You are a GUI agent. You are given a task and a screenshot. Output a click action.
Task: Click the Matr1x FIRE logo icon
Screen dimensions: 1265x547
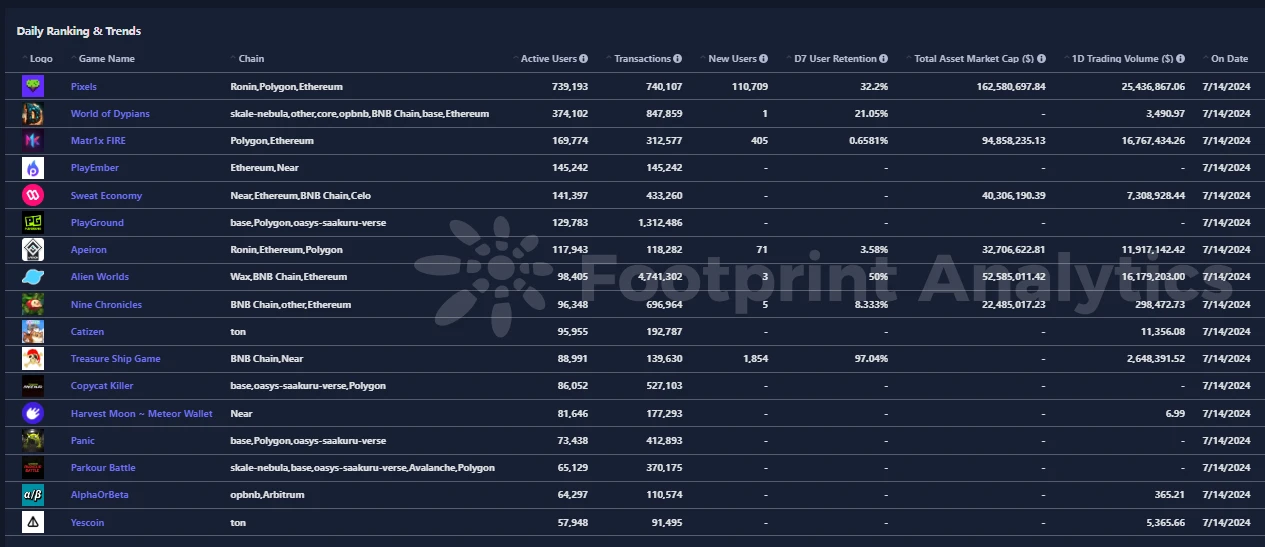tap(33, 141)
